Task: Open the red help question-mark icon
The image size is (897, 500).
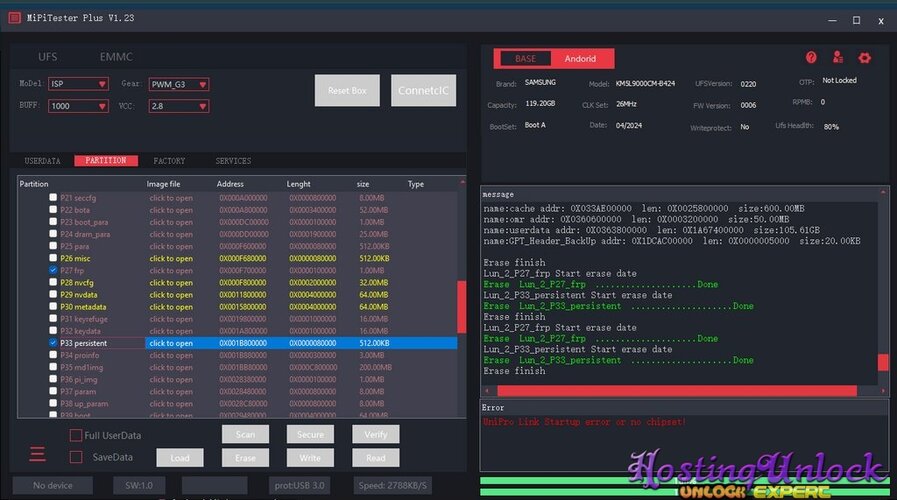Action: pos(811,57)
